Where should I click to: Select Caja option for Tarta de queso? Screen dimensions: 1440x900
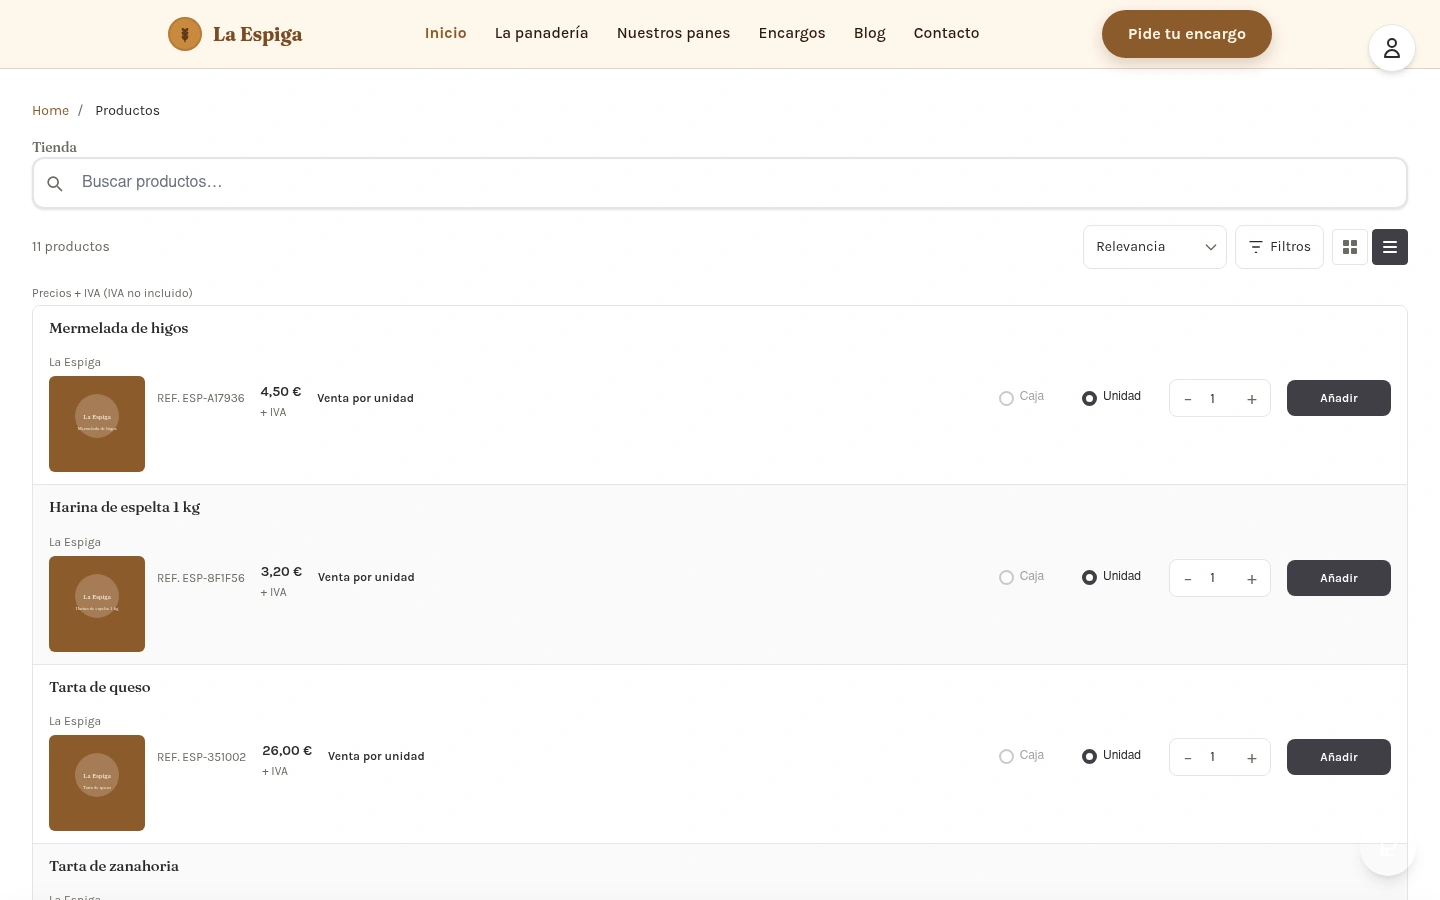click(1006, 756)
